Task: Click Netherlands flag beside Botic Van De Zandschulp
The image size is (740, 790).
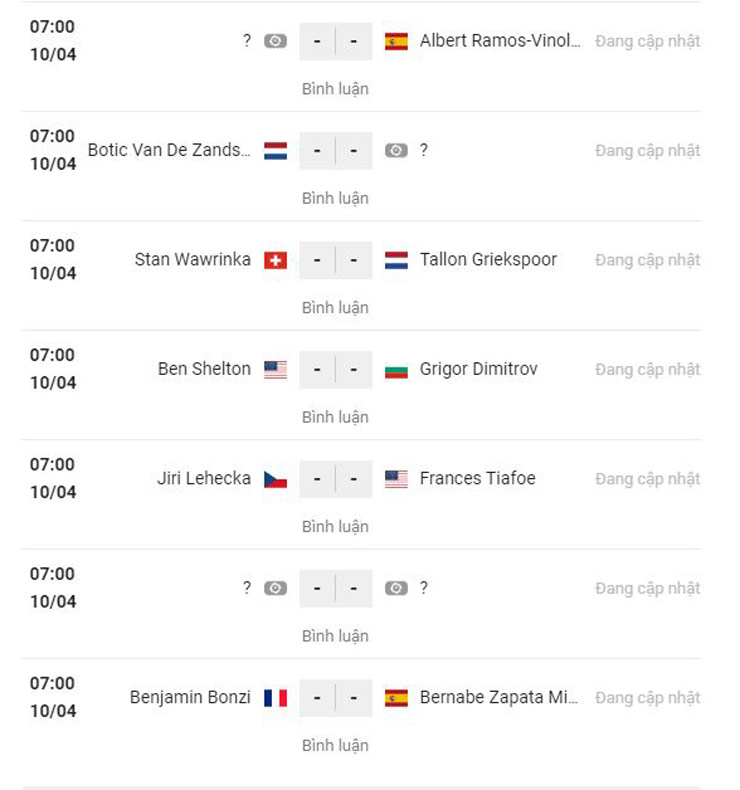Action: 276,151
